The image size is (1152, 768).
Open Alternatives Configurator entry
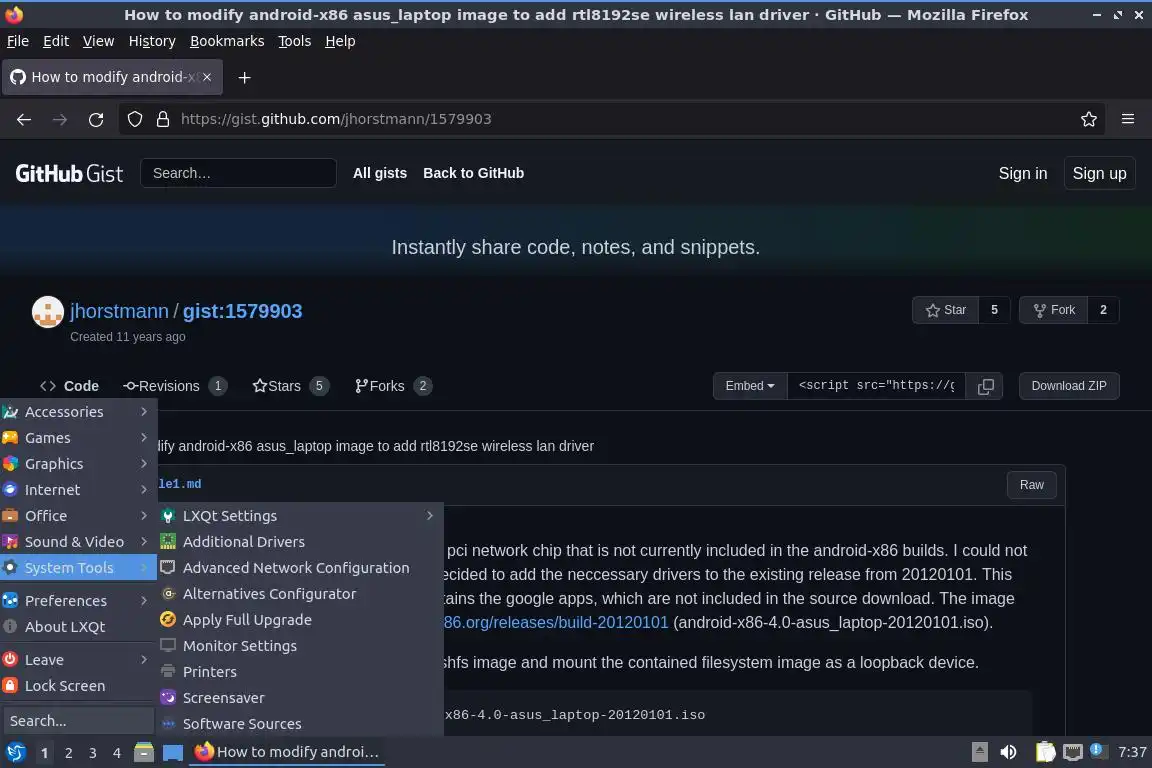coord(300,594)
